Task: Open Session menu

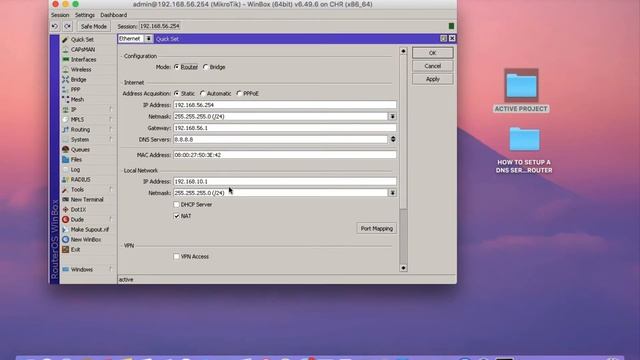Action: pyautogui.click(x=60, y=15)
